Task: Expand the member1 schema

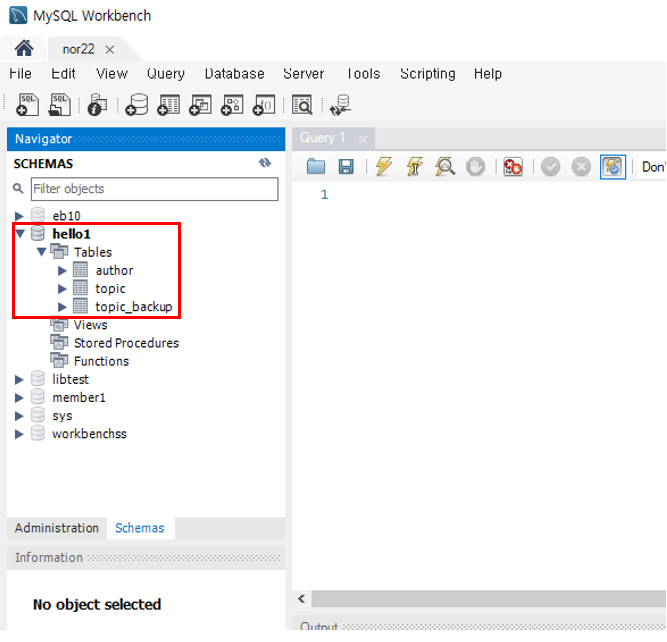Action: pyautogui.click(x=19, y=398)
